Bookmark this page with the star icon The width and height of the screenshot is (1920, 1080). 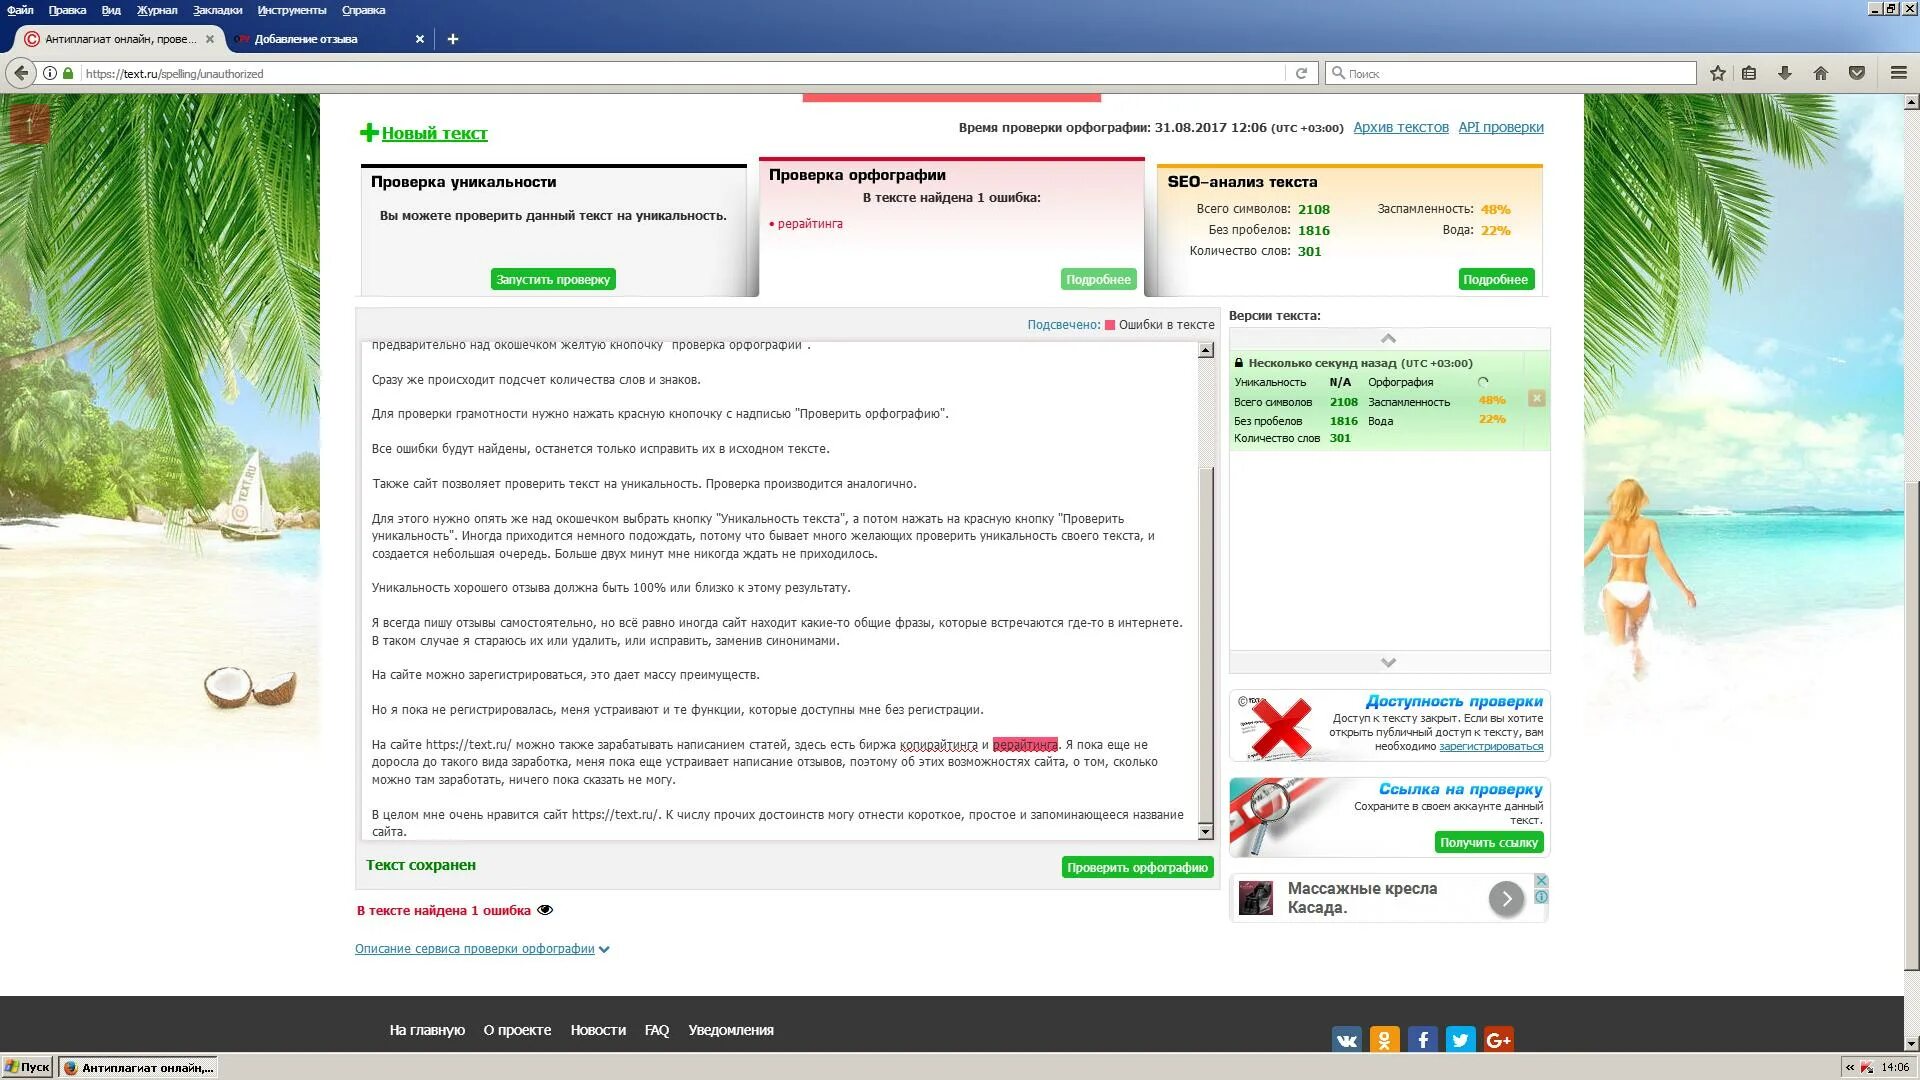pos(1718,73)
